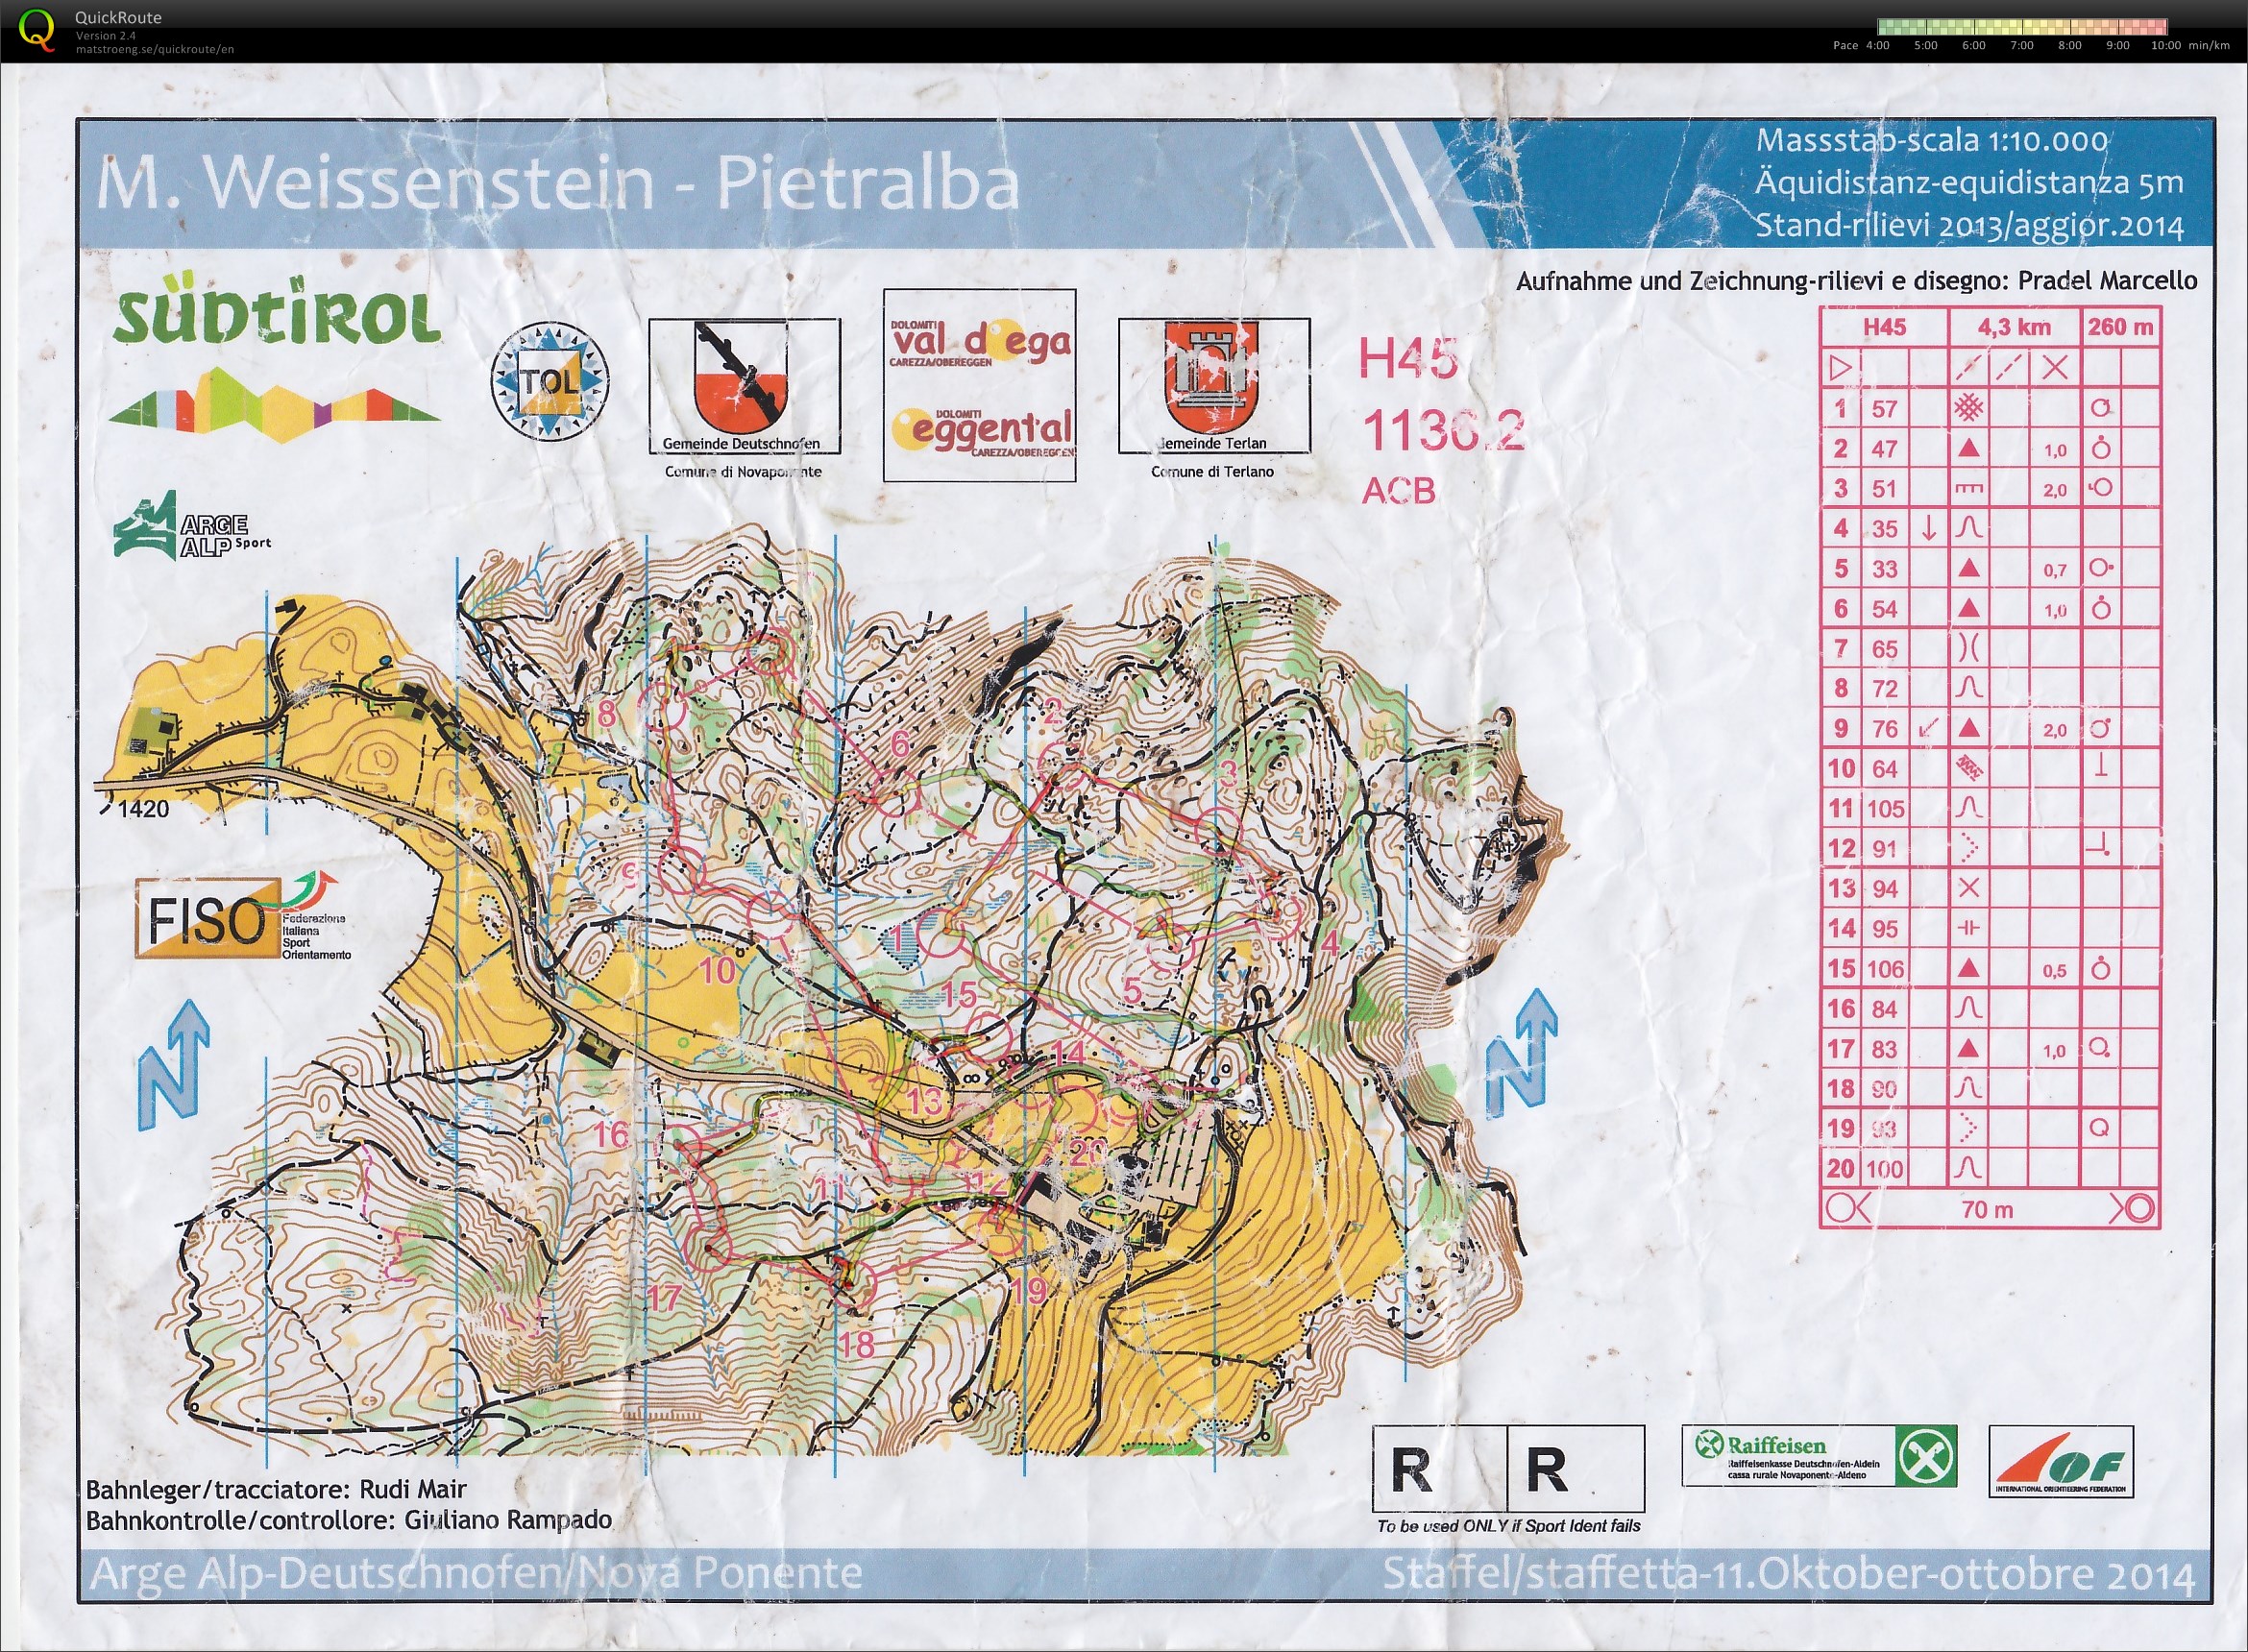Click the H45 header cell in control table
The image size is (2248, 1652).
pyautogui.click(x=1884, y=327)
